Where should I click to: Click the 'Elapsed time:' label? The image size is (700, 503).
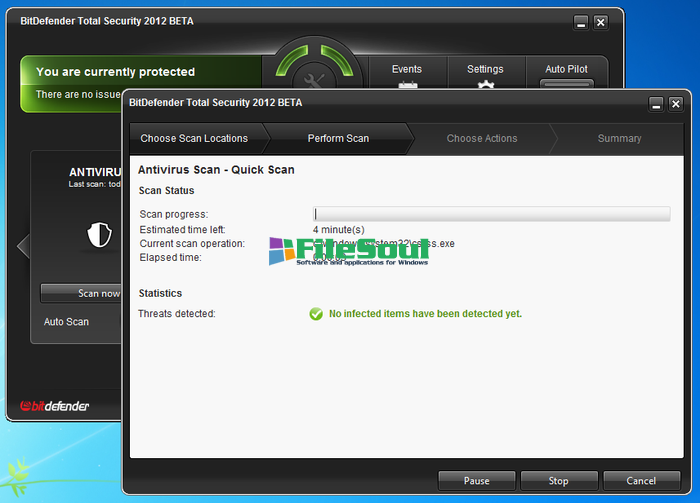coord(171,258)
